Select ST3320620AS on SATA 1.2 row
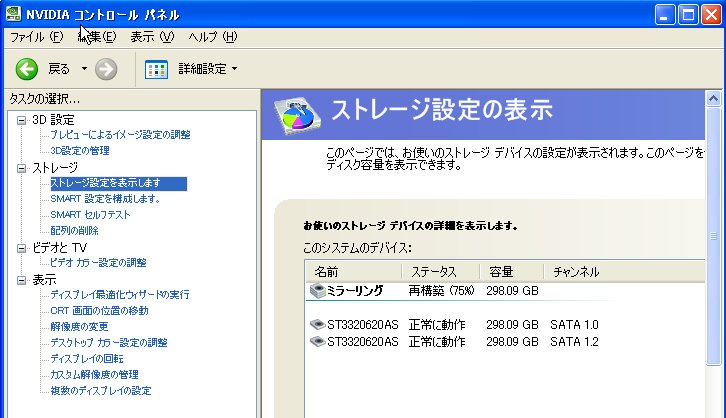This screenshot has width=726, height=418. point(363,342)
